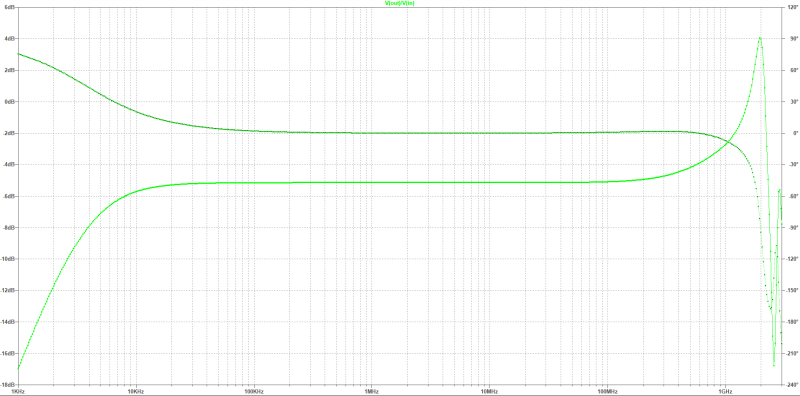This screenshot has width=800, height=396.
Task: Click the 4dB magnitude axis label
Action: coord(9,39)
